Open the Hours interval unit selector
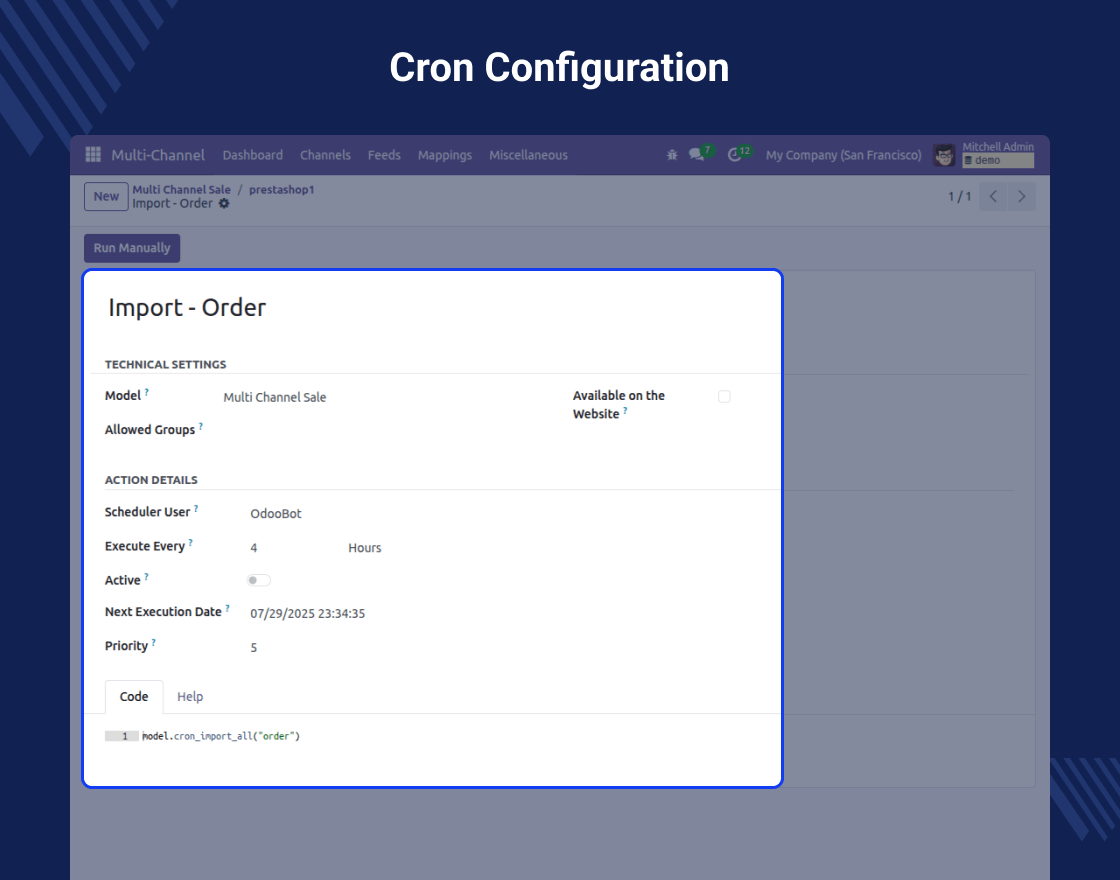 click(x=365, y=548)
